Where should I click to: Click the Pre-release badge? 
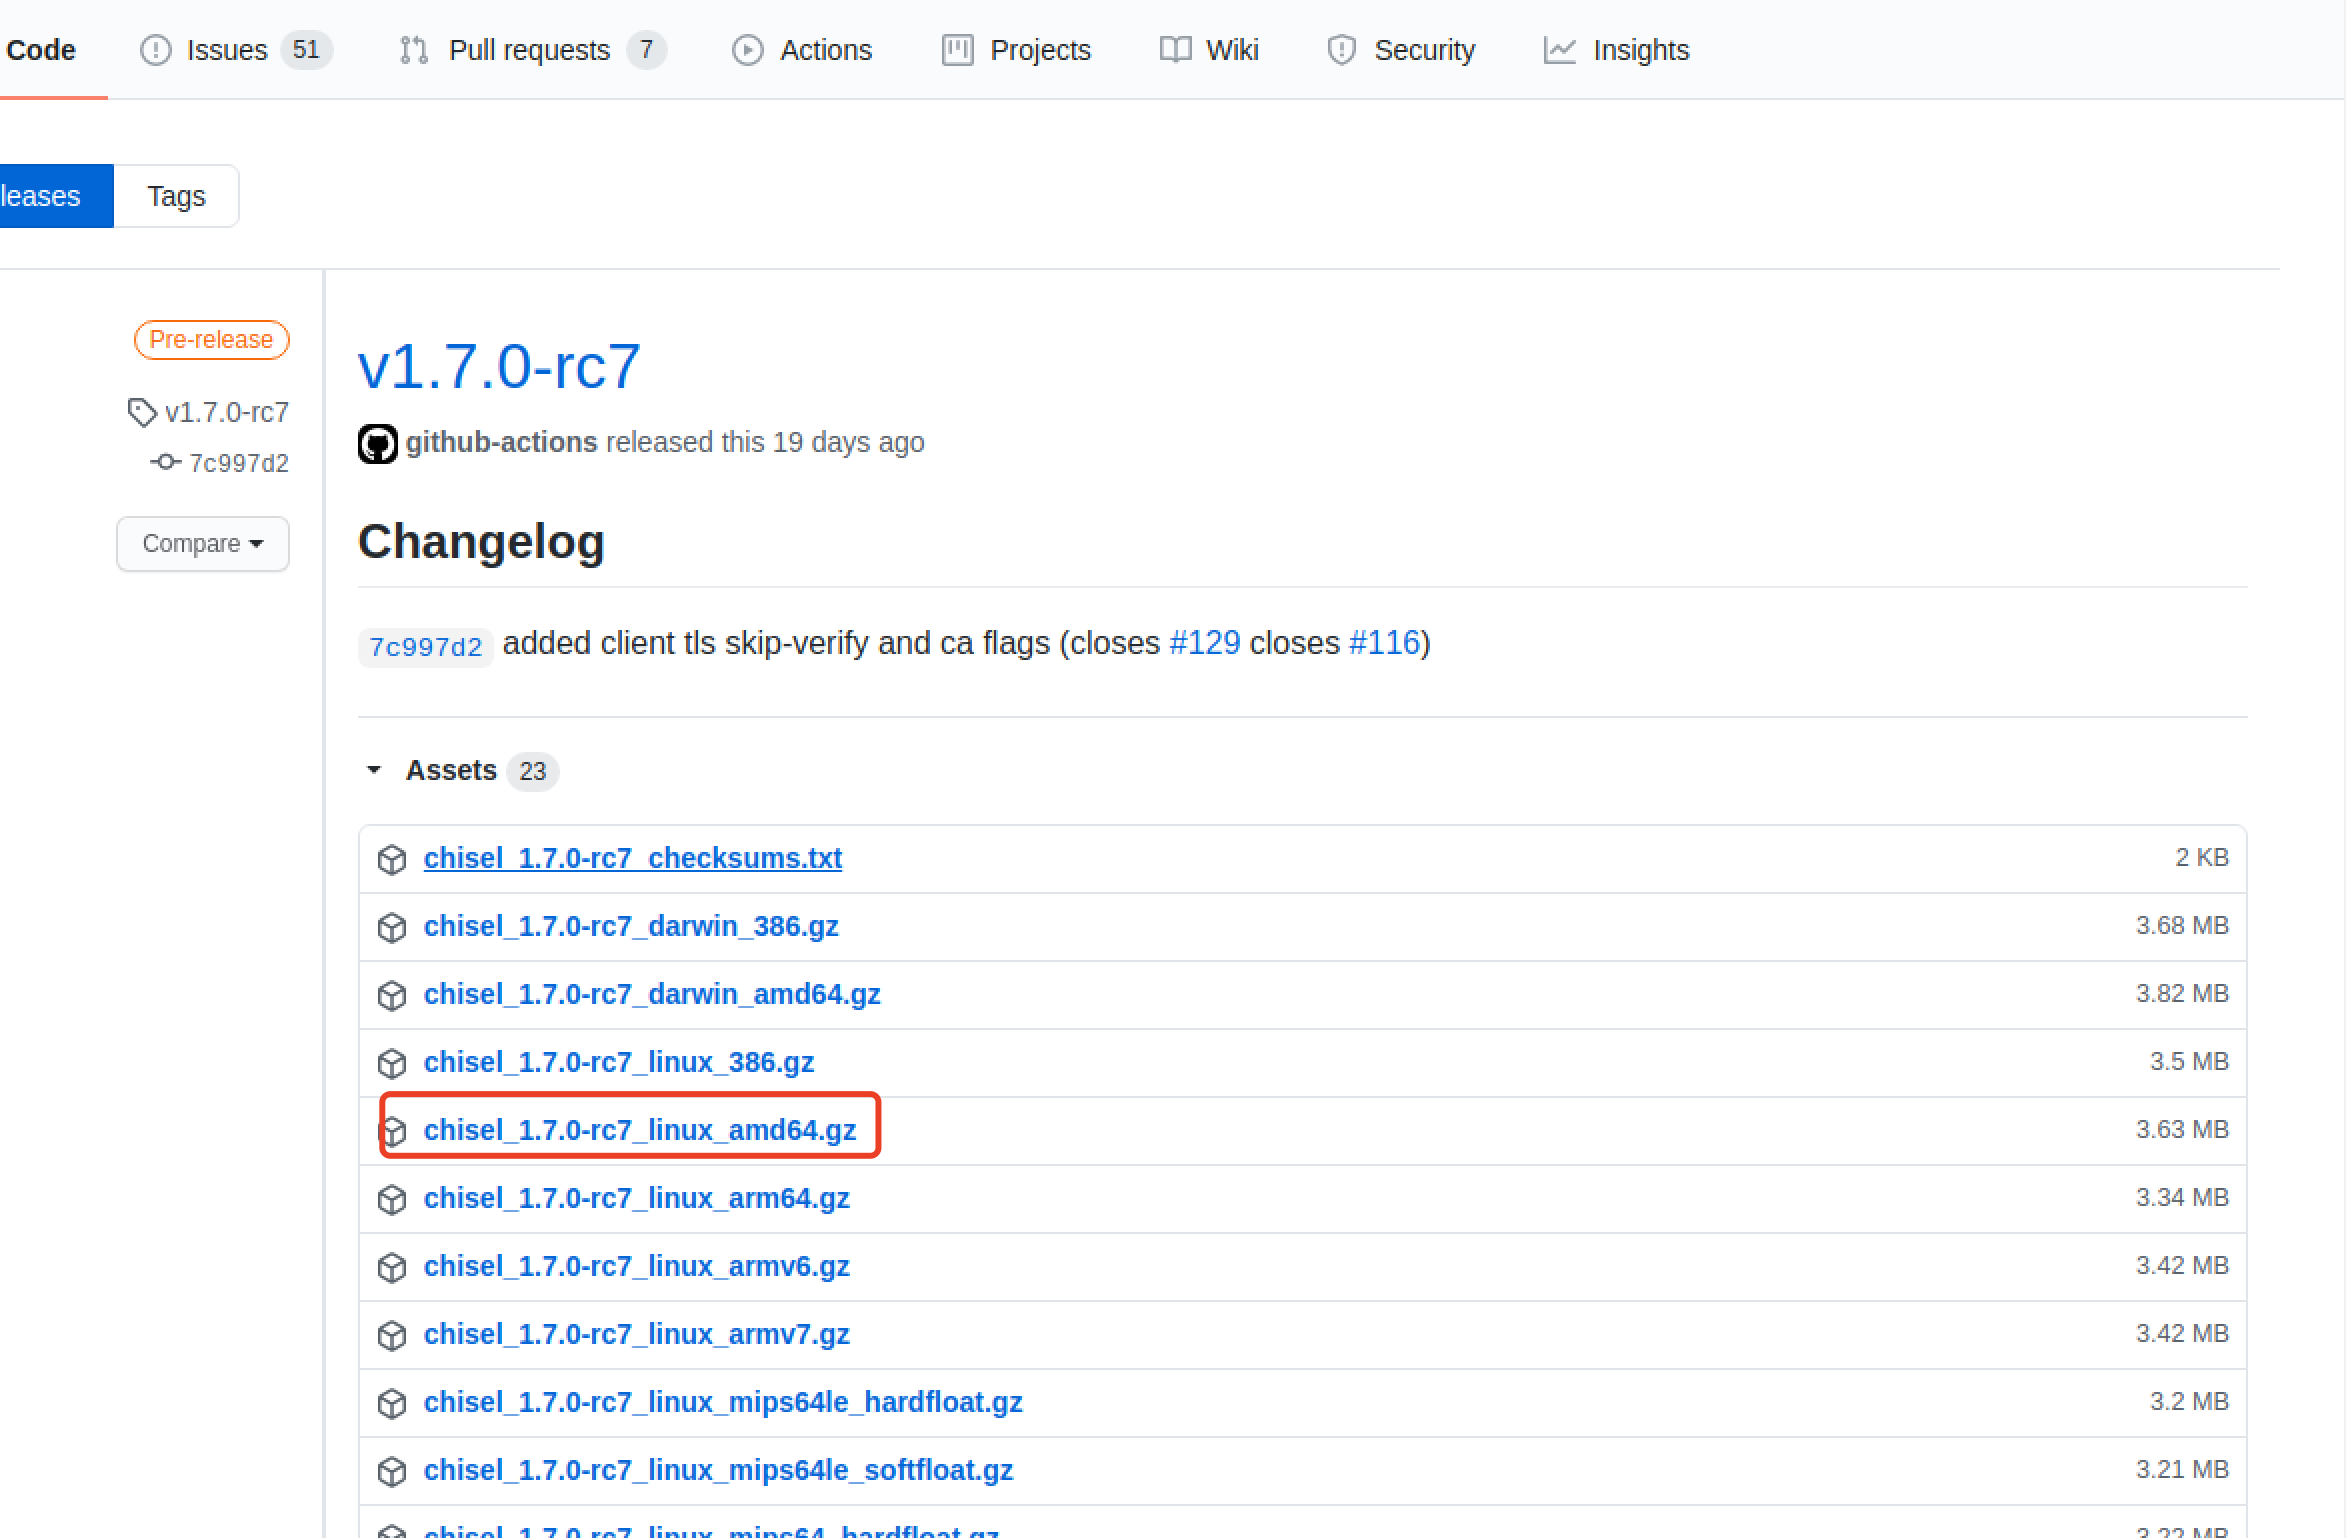[211, 340]
